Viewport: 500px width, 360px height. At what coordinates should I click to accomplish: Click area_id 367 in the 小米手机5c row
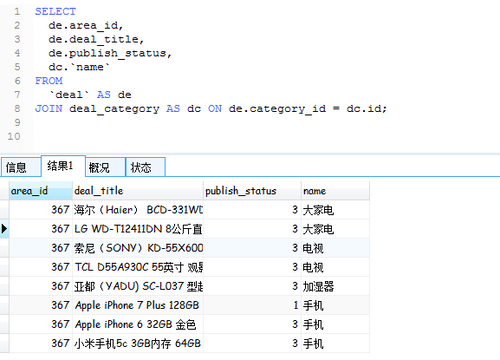click(x=41, y=343)
